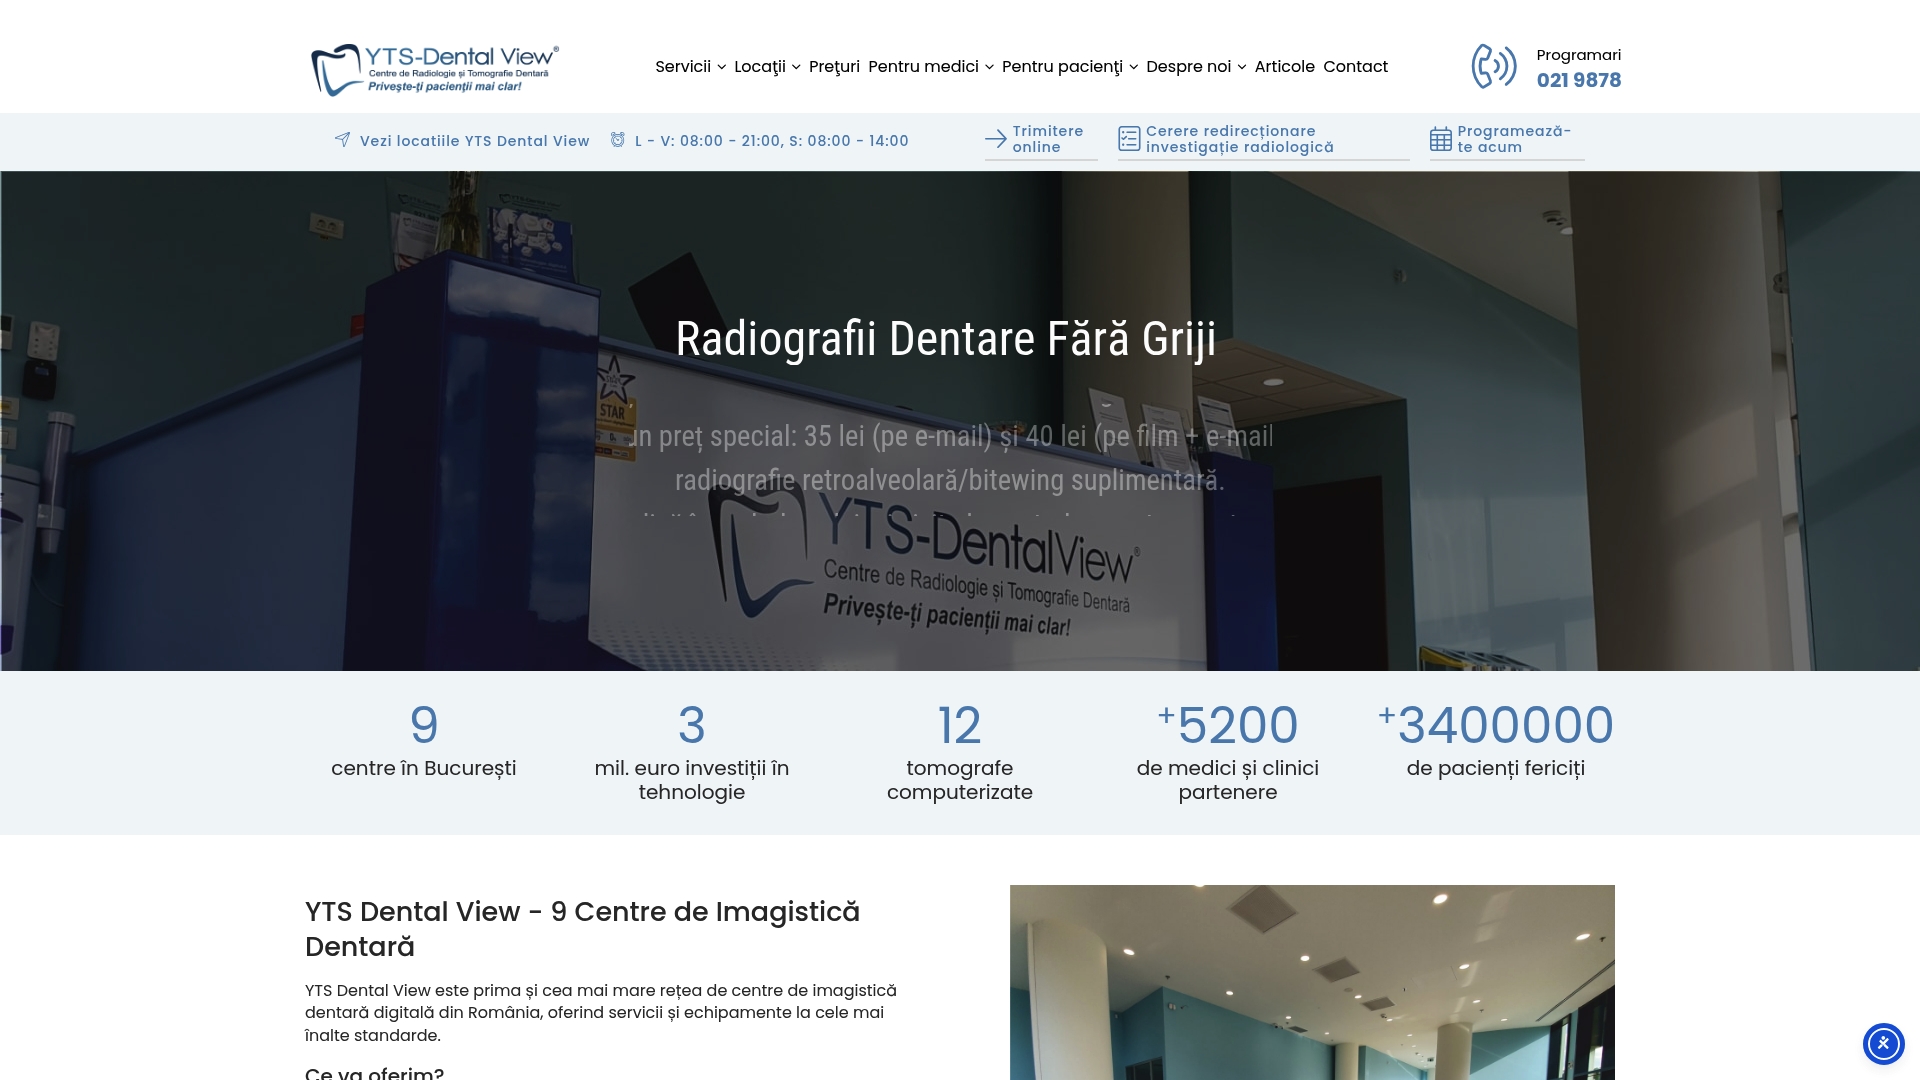1920x1080 pixels.
Task: Open the YTS-Dental View logo homepage
Action: coord(435,67)
